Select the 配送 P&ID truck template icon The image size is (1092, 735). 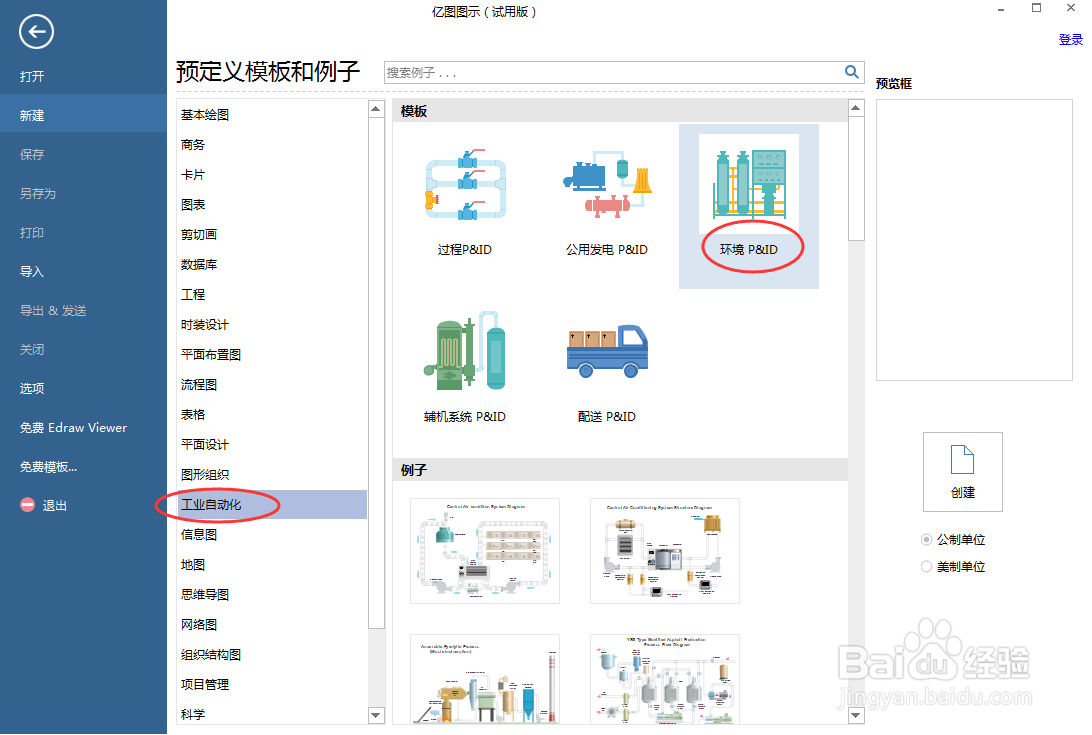(607, 351)
